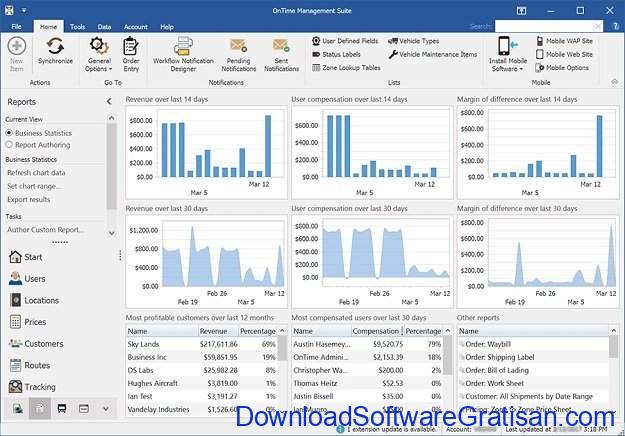The image size is (625, 436).
Task: Click the New Item button
Action: (17, 54)
